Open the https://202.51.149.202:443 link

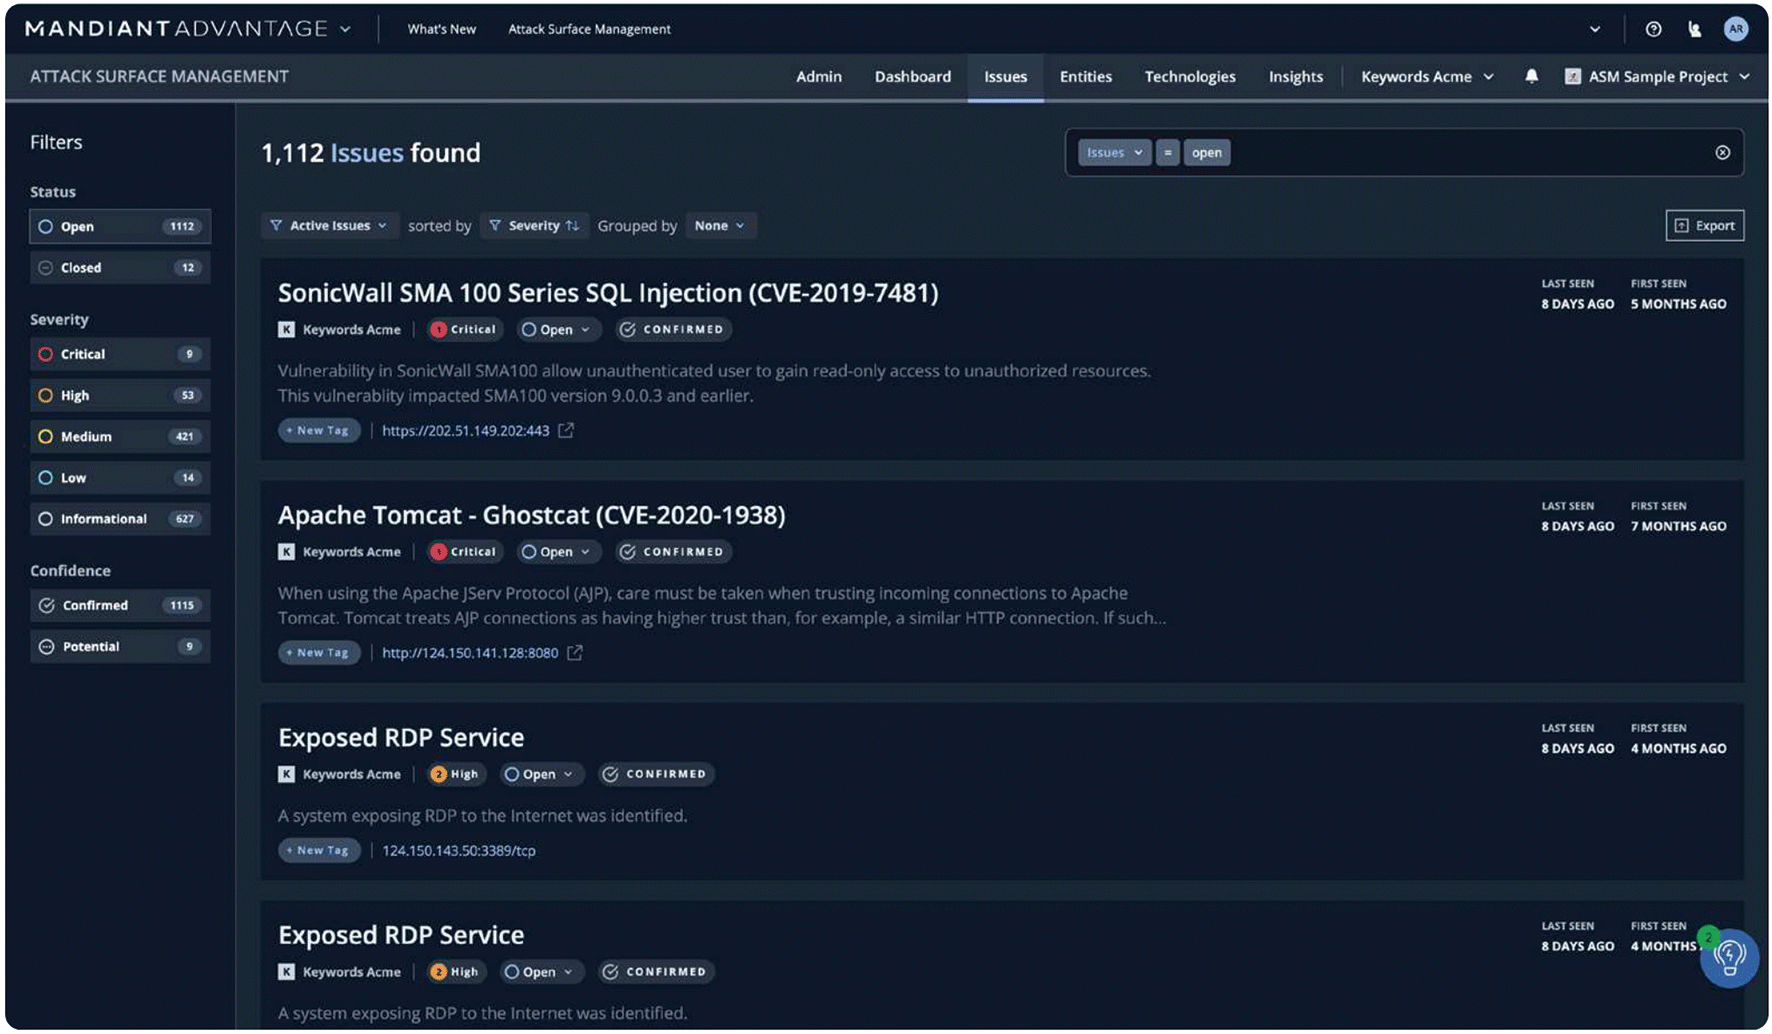pos(466,430)
